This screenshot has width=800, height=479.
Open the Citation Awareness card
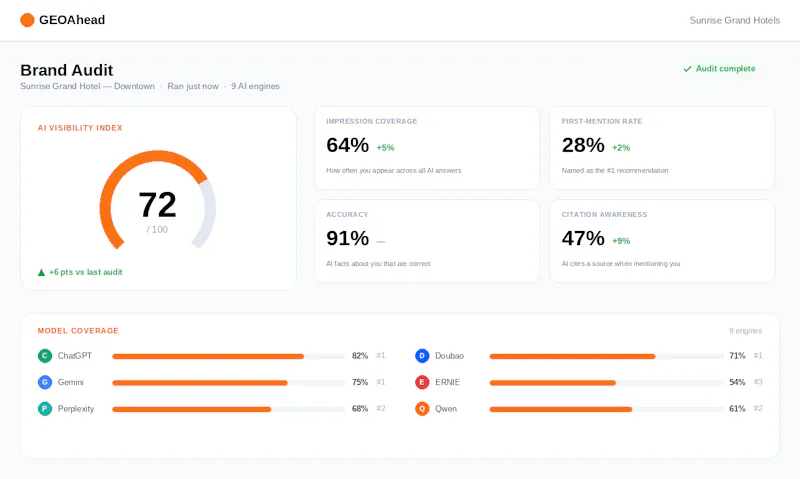[x=662, y=241]
